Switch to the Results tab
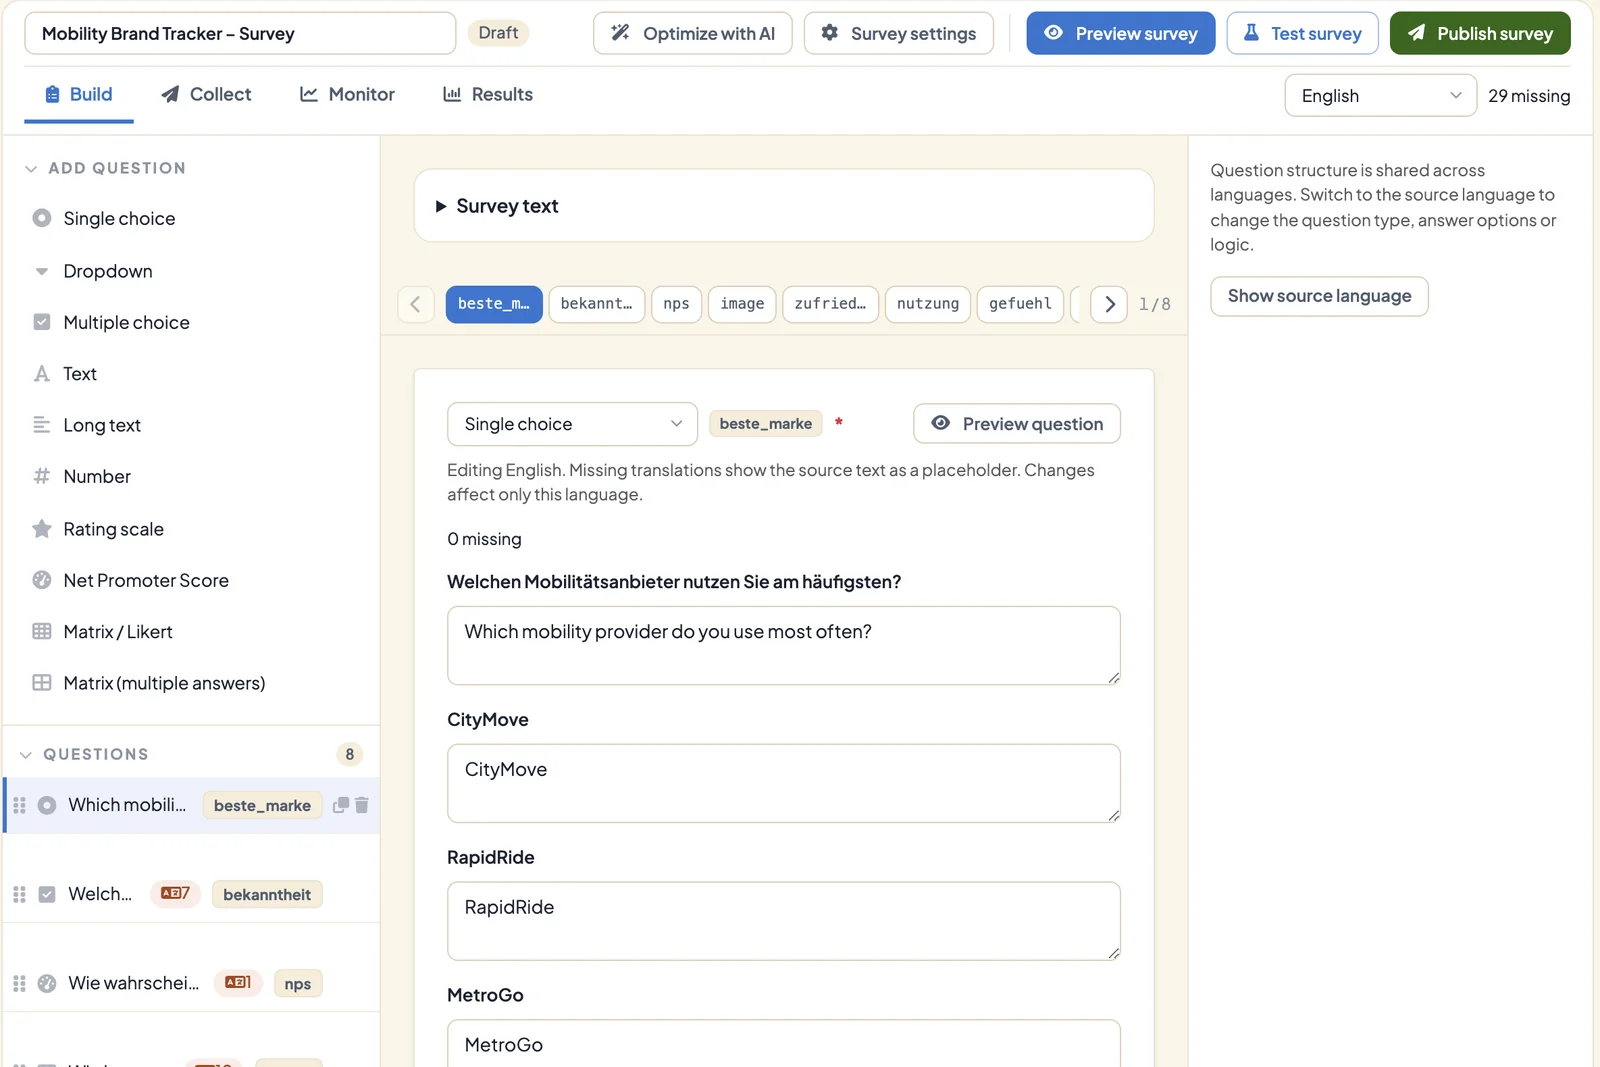 click(488, 94)
